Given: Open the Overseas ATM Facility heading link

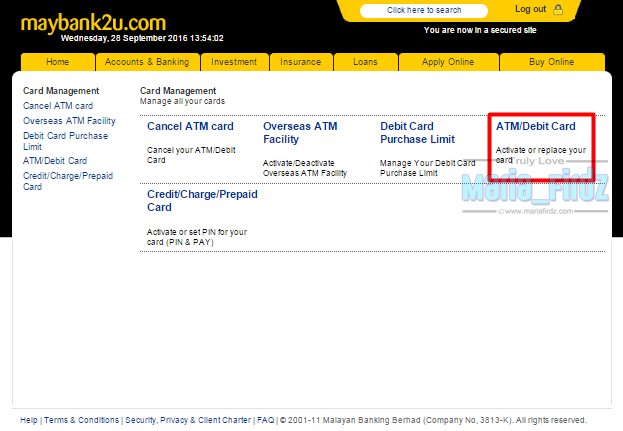Looking at the screenshot, I should coord(300,133).
